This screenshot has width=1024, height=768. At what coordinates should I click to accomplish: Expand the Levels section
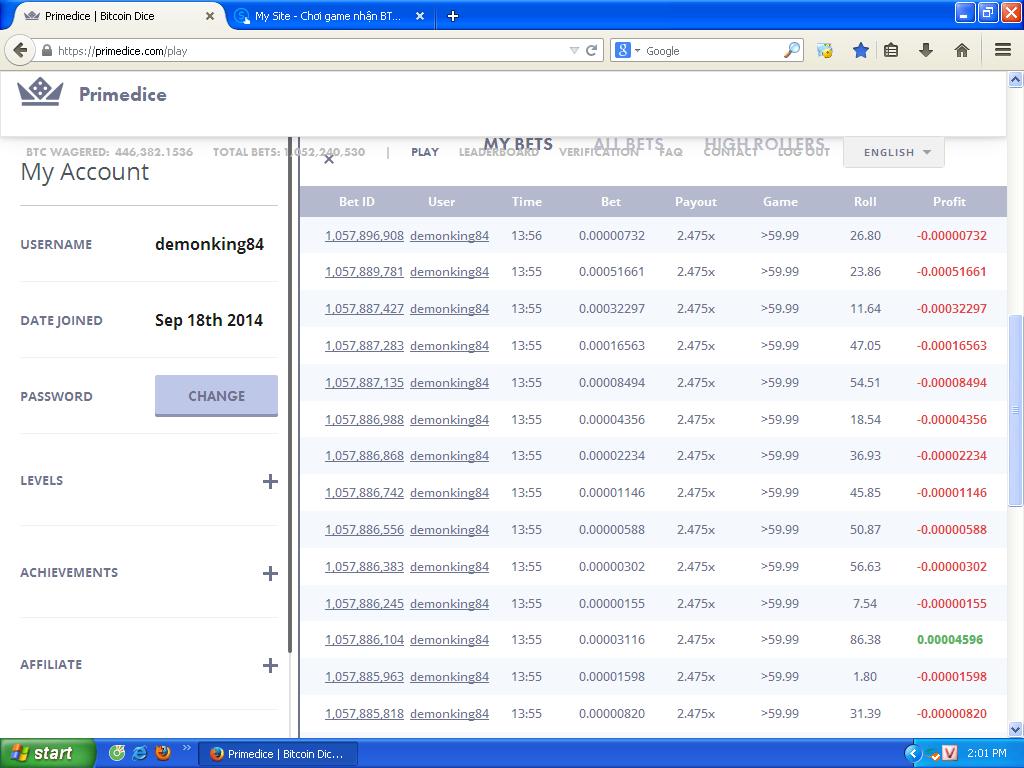[269, 481]
